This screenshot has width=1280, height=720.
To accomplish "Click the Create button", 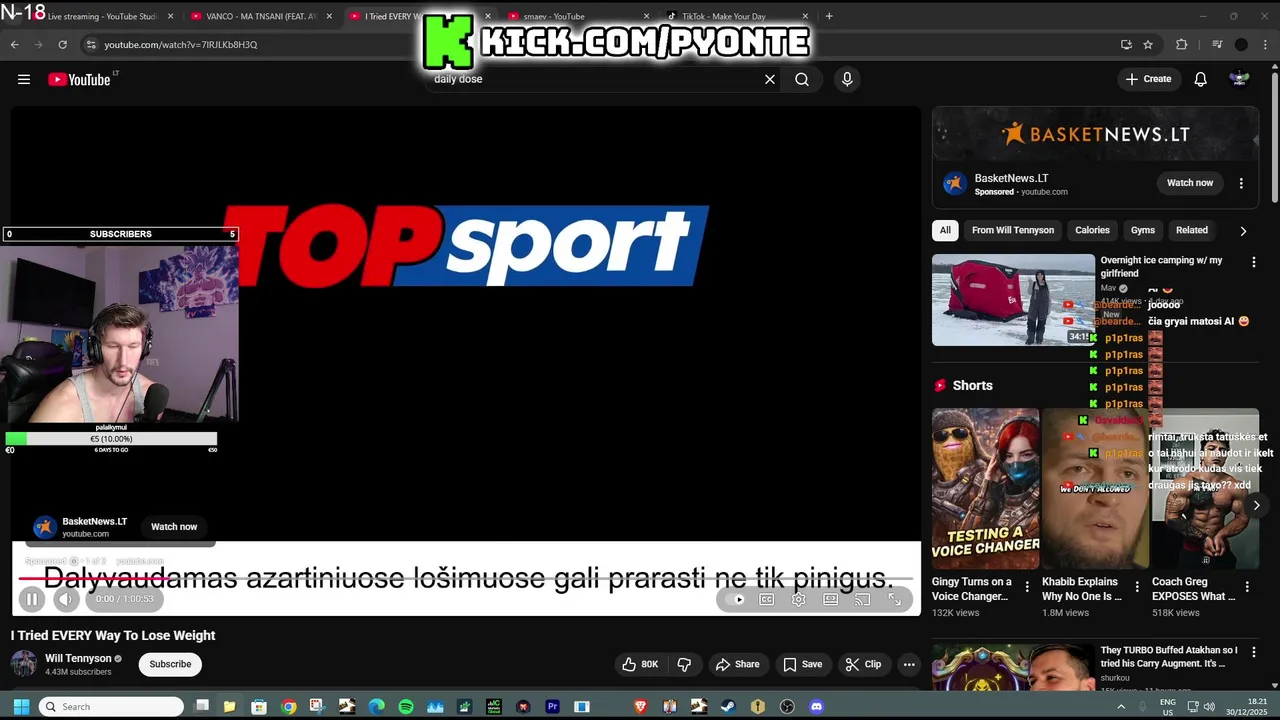I will (1148, 79).
